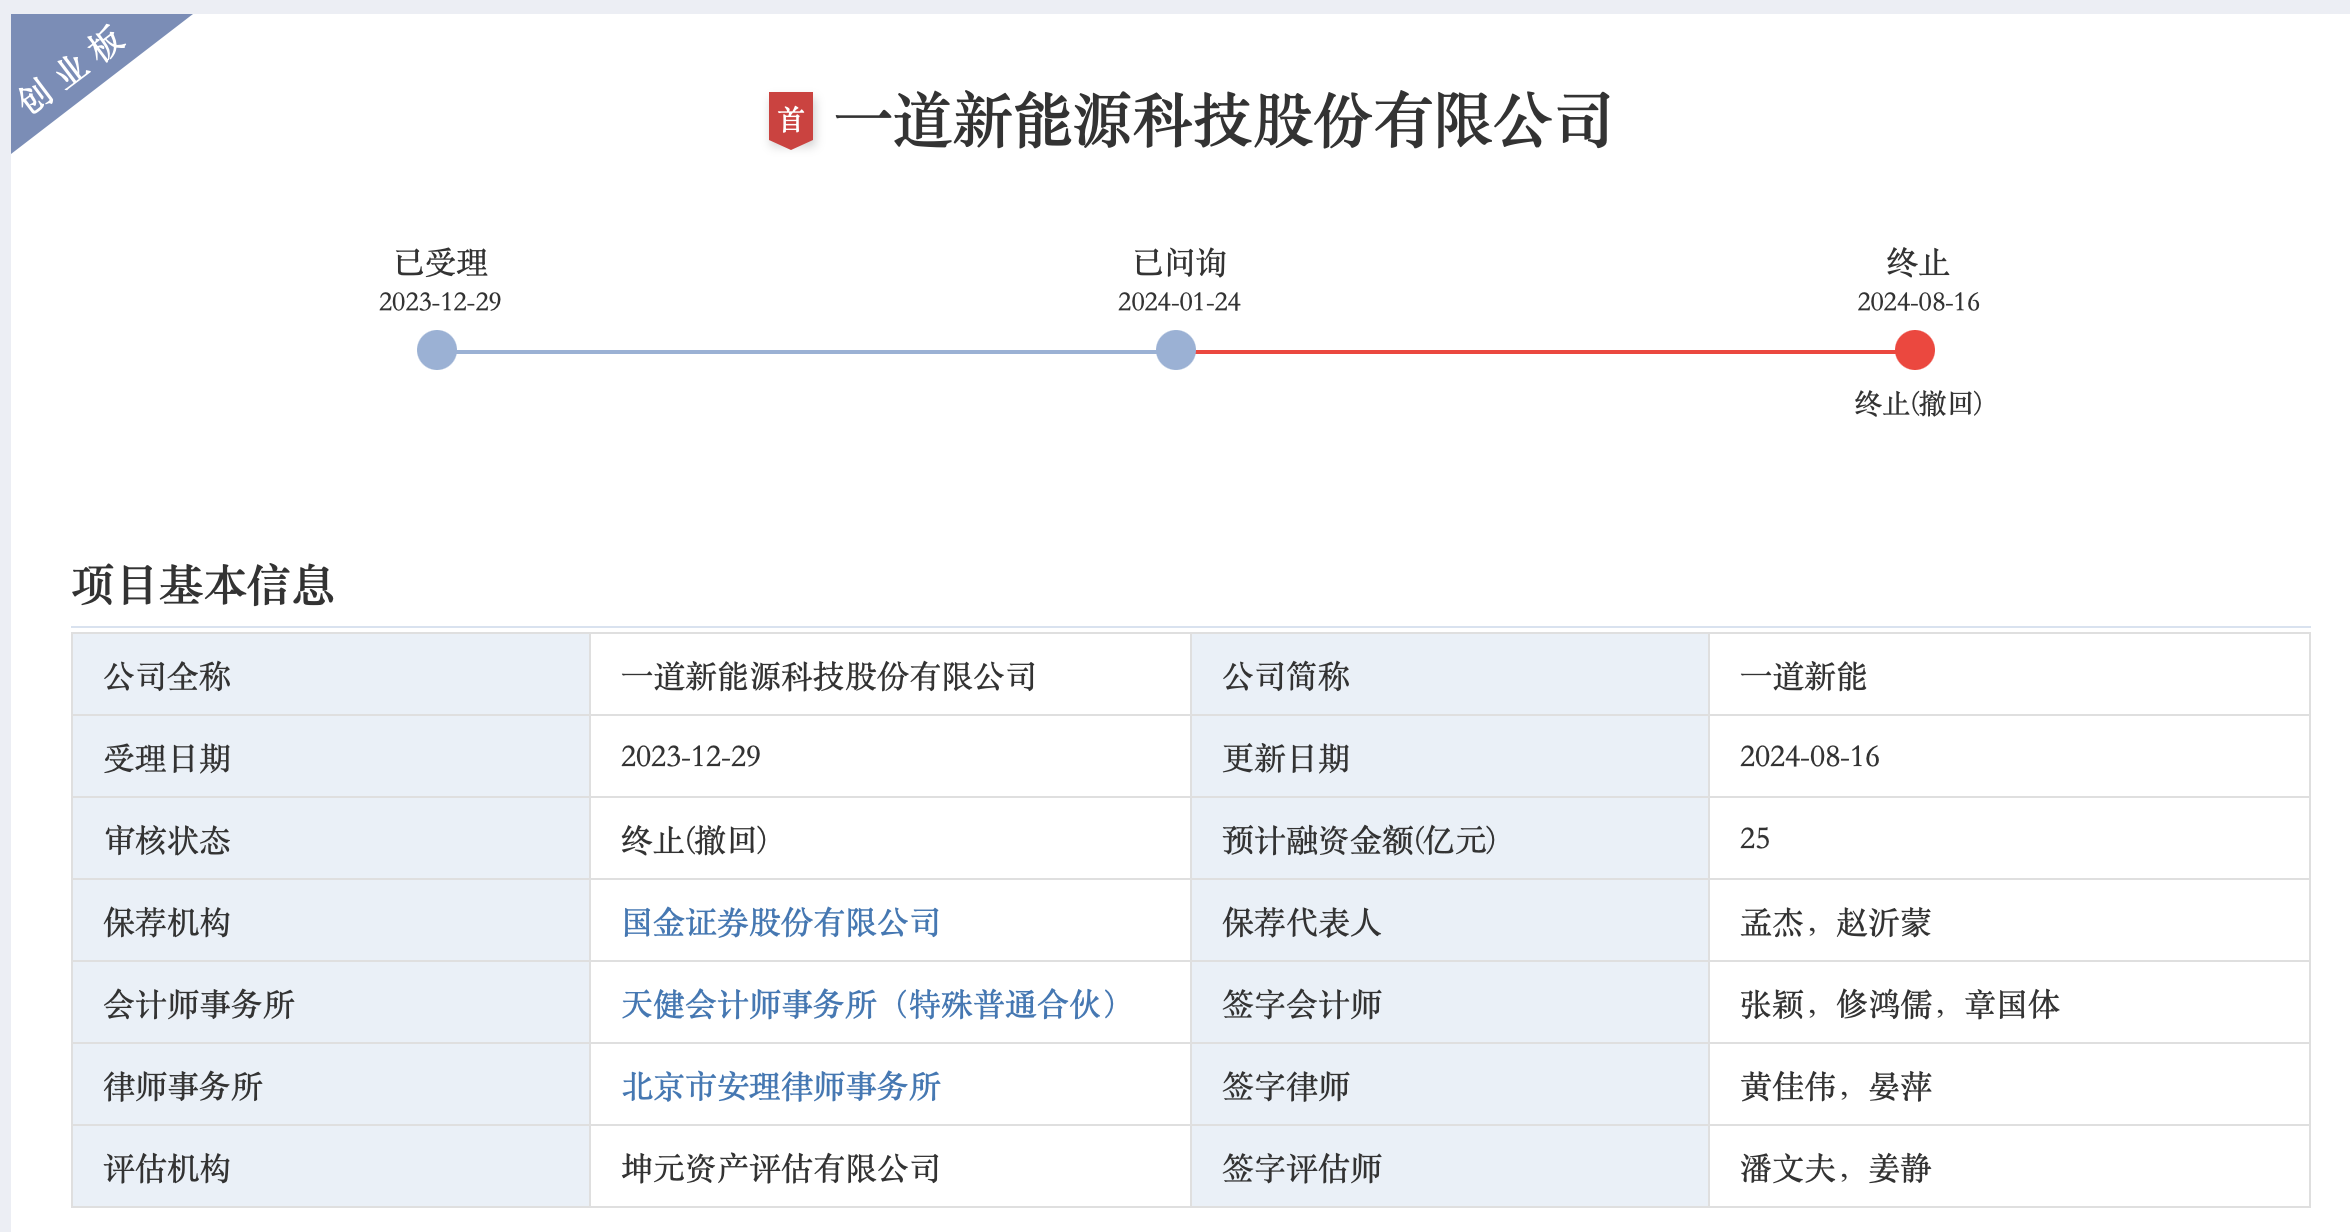This screenshot has height=1232, width=2350.
Task: Click the 项目基本信息 section heading
Action: pyautogui.click(x=202, y=585)
